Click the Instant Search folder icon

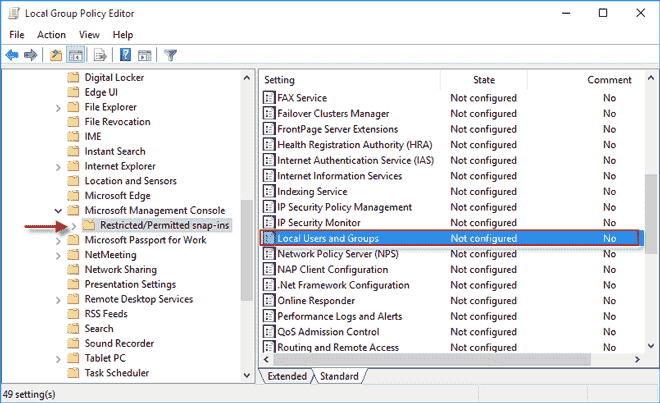click(x=73, y=151)
